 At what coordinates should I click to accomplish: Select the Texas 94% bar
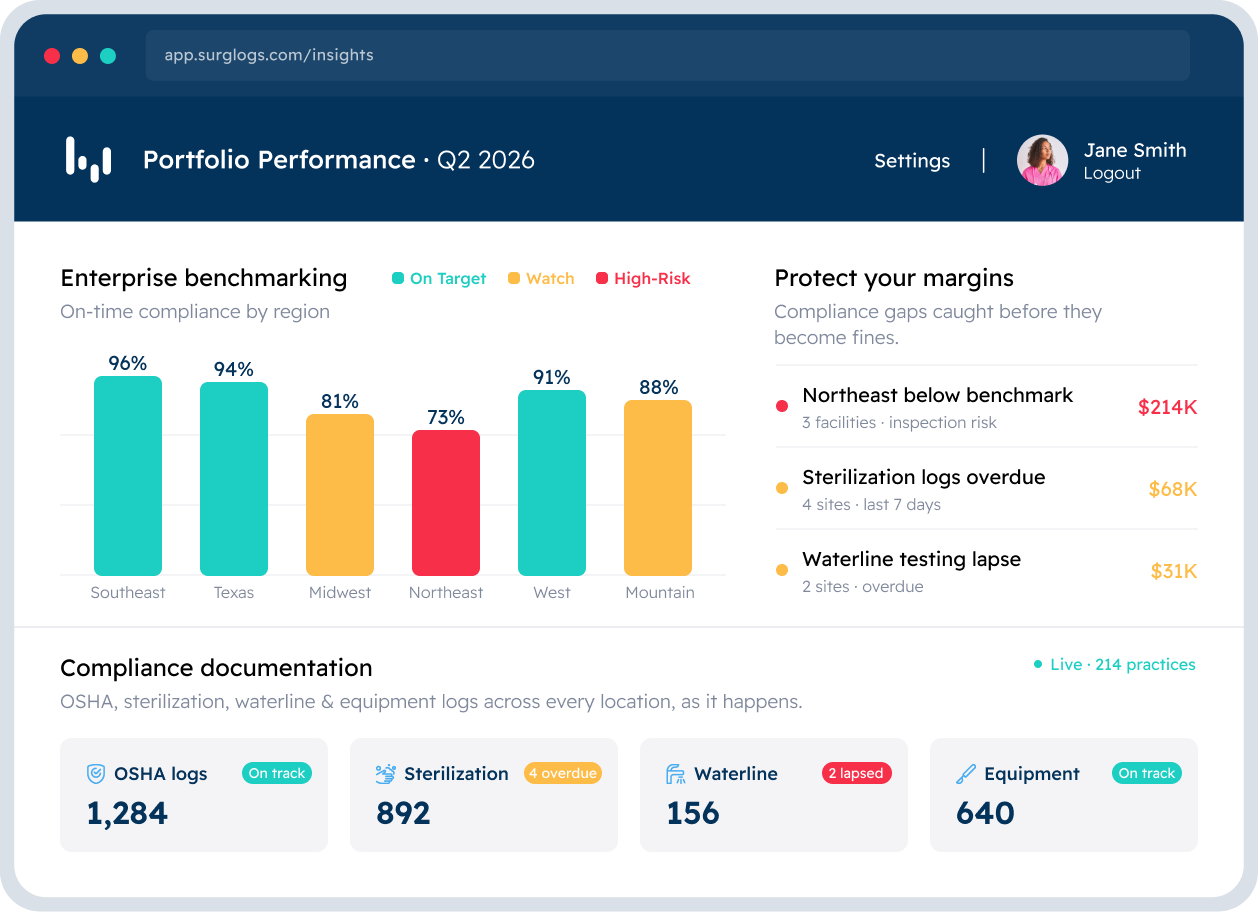point(234,479)
